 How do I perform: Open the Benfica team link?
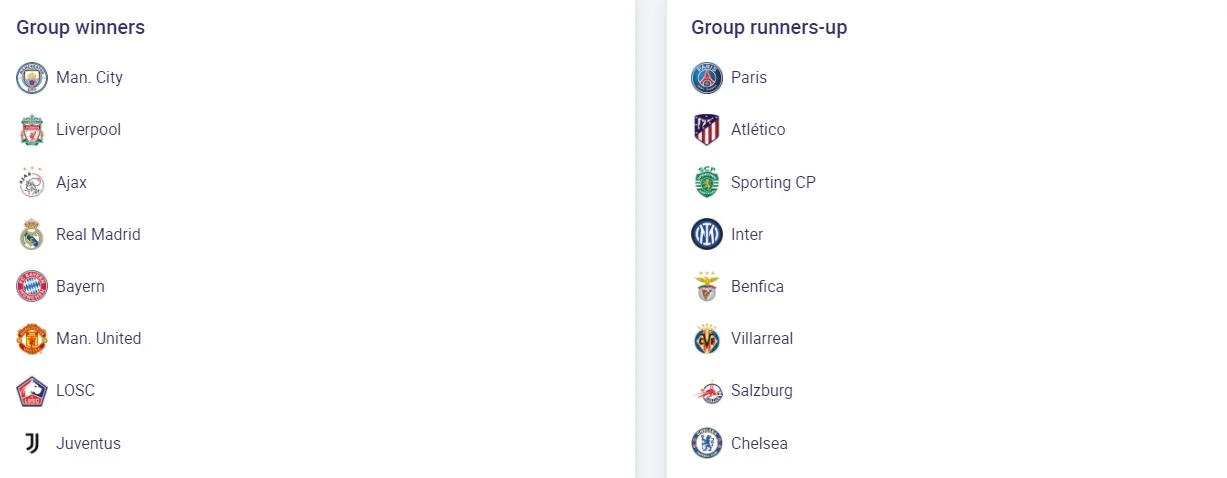click(757, 287)
